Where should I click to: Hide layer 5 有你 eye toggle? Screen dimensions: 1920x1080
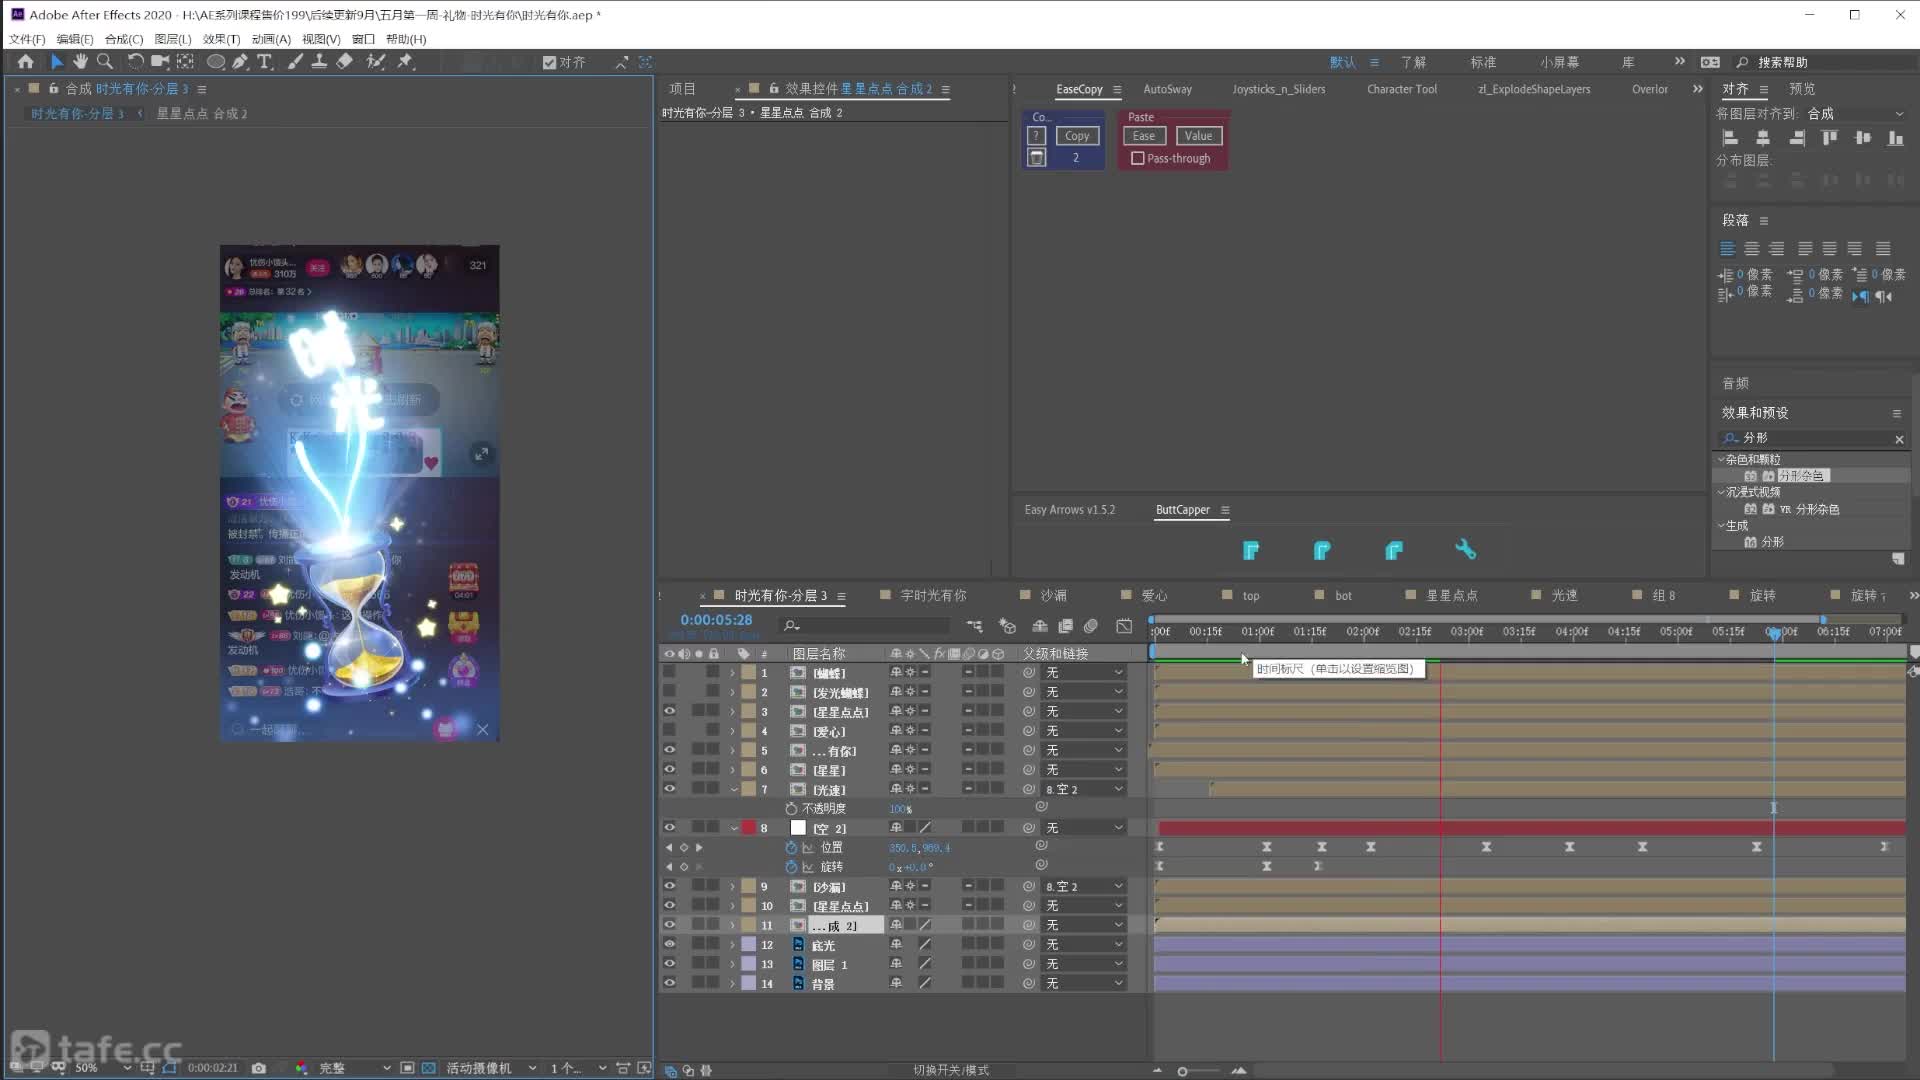coord(669,750)
